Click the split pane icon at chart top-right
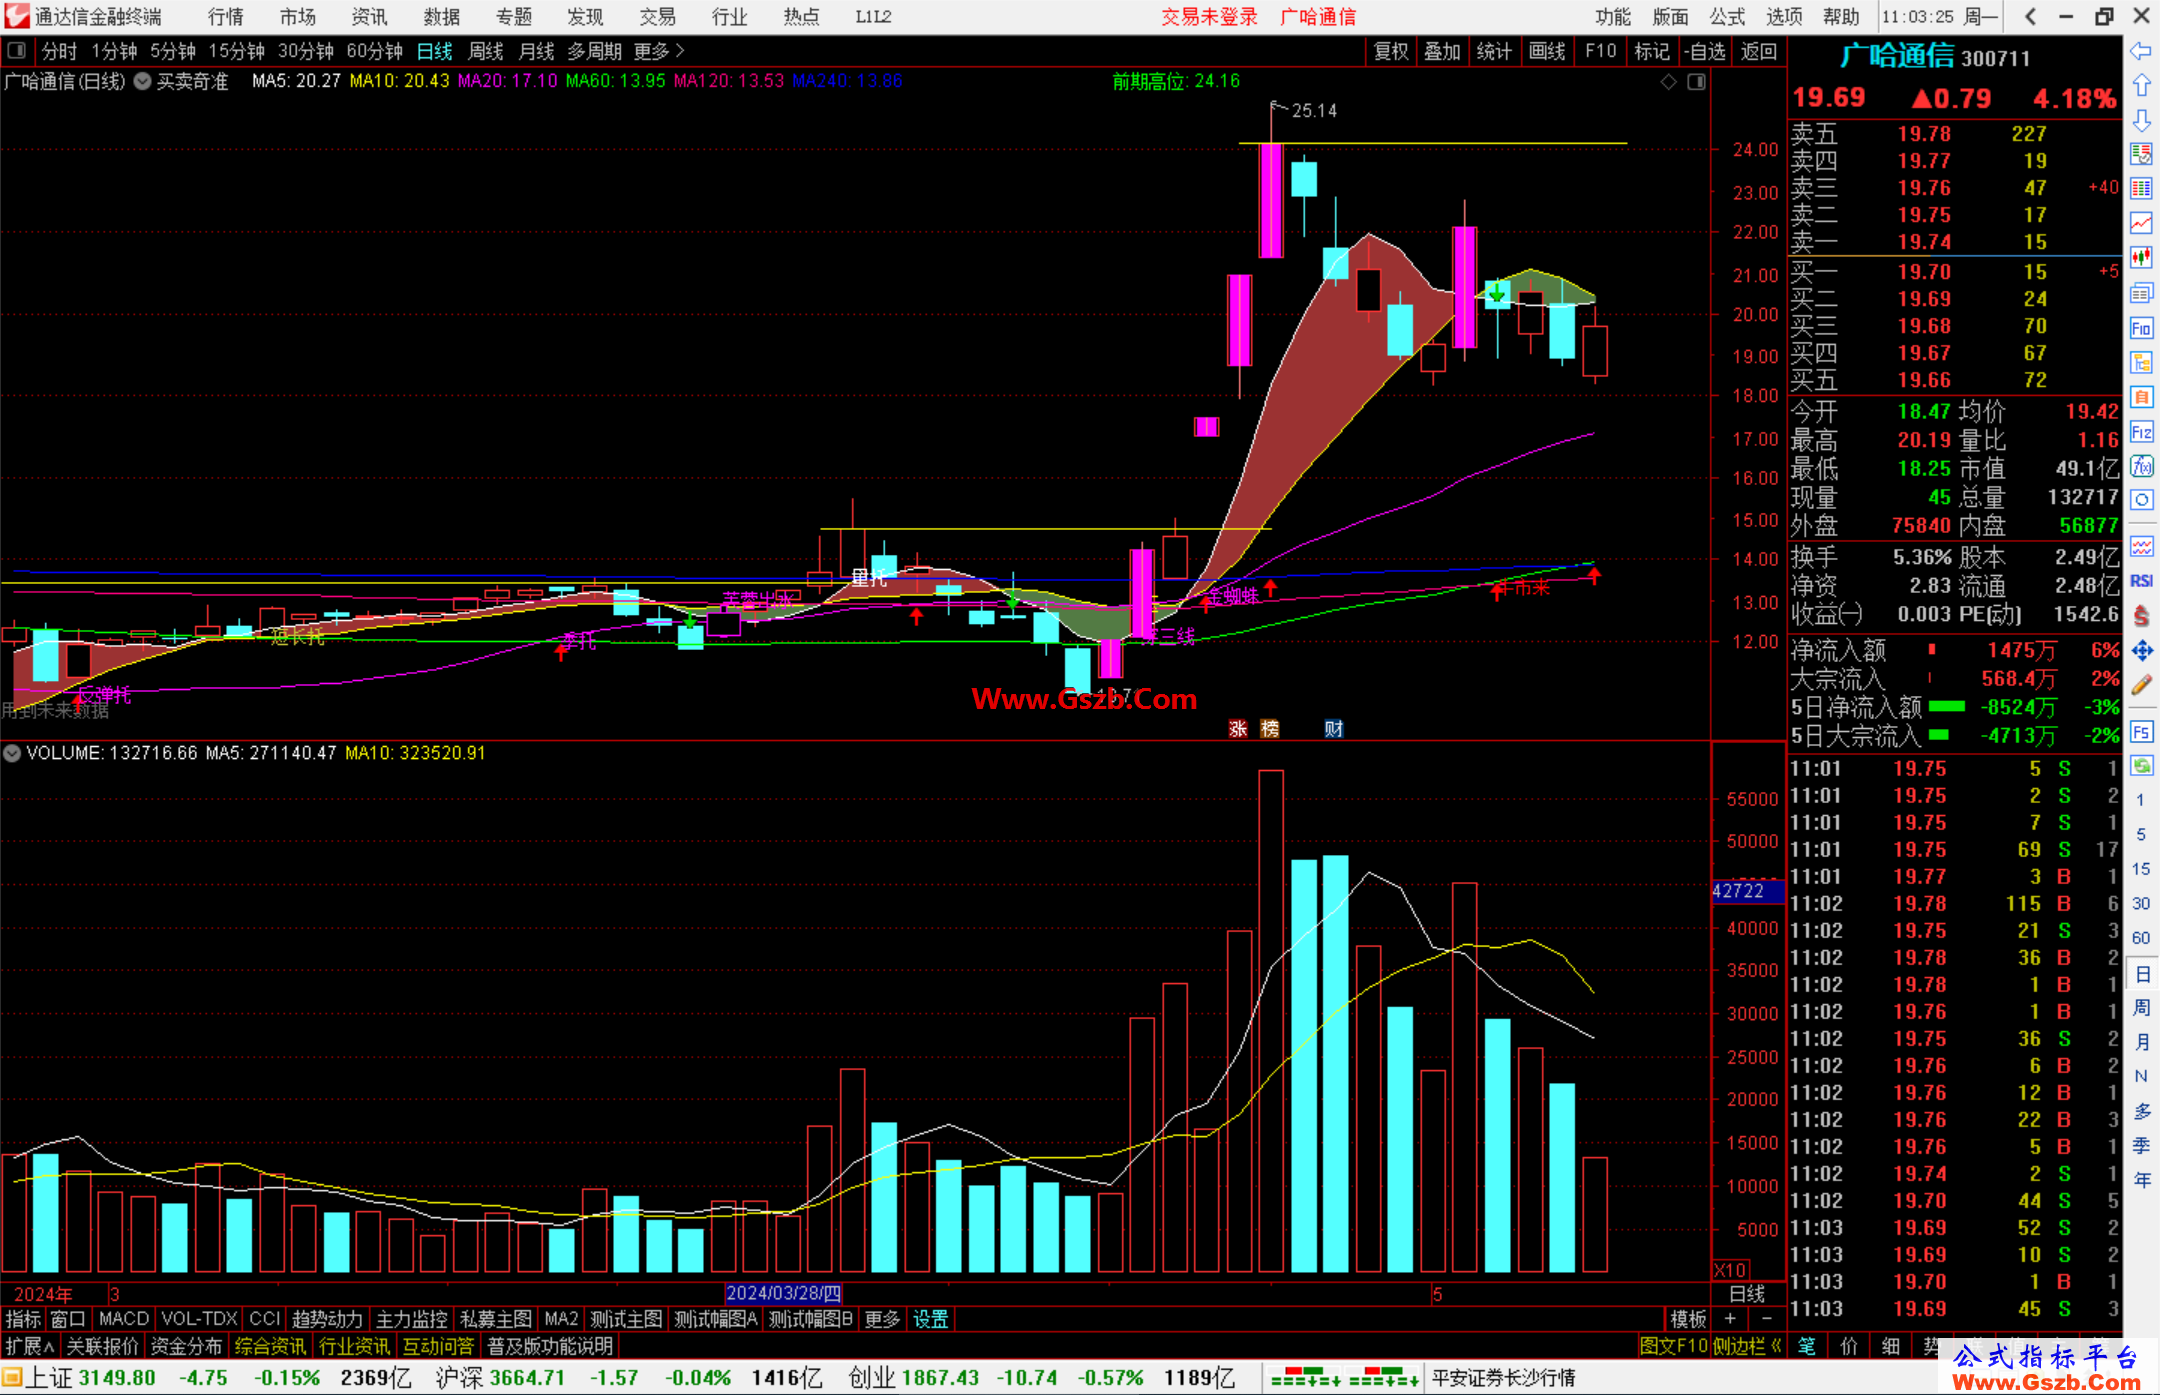 [1696, 82]
